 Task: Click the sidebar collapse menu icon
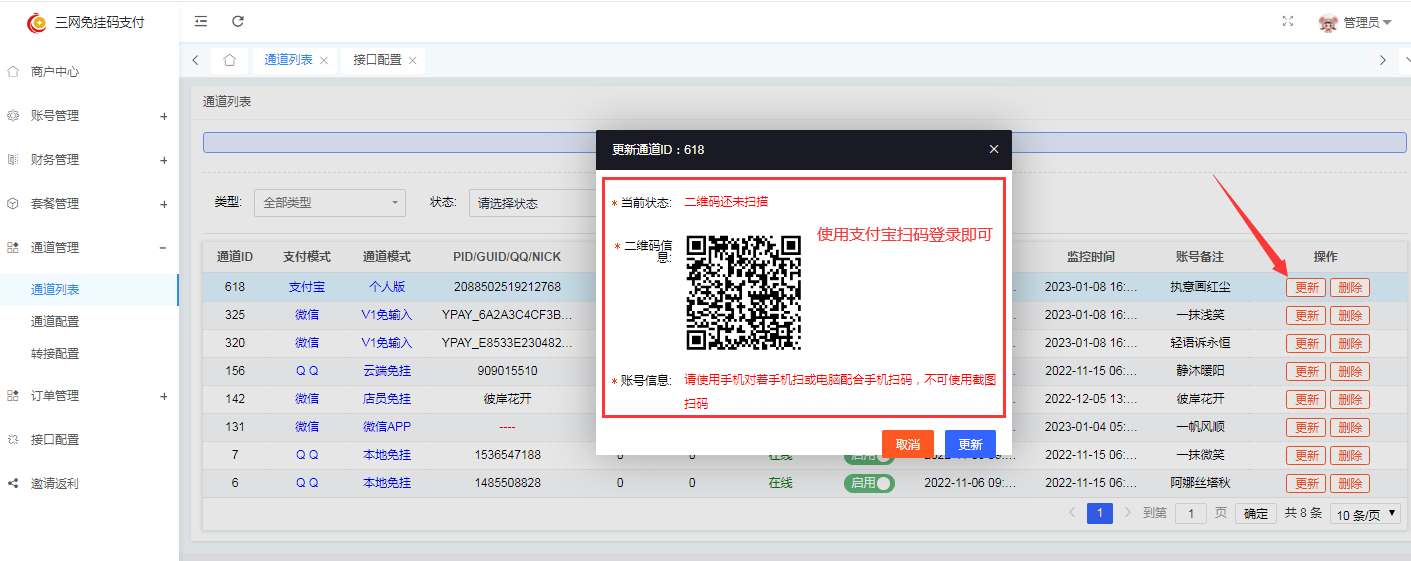(x=201, y=21)
